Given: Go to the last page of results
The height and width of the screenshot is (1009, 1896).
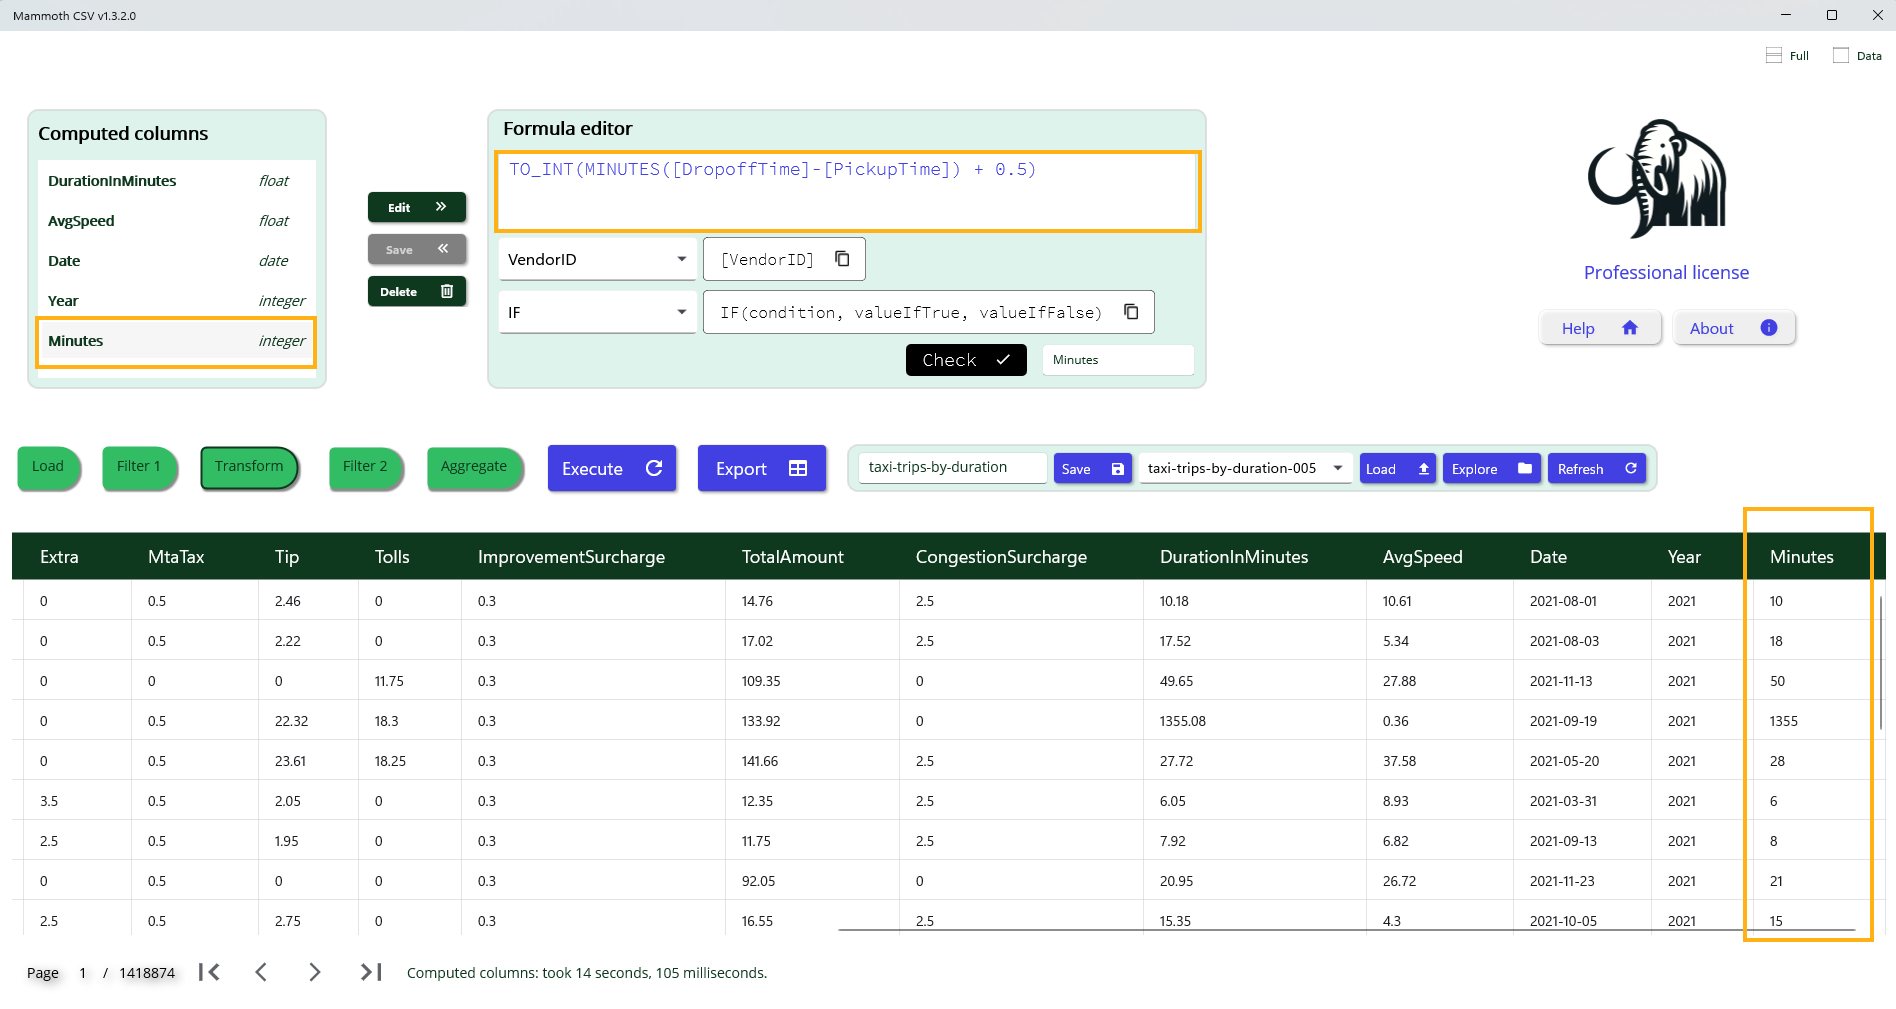Looking at the screenshot, I should click(x=371, y=972).
